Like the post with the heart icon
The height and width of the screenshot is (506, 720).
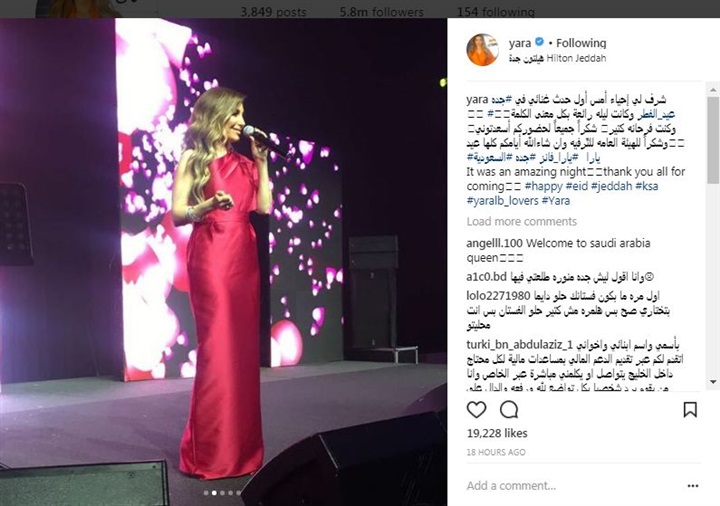tap(476, 409)
